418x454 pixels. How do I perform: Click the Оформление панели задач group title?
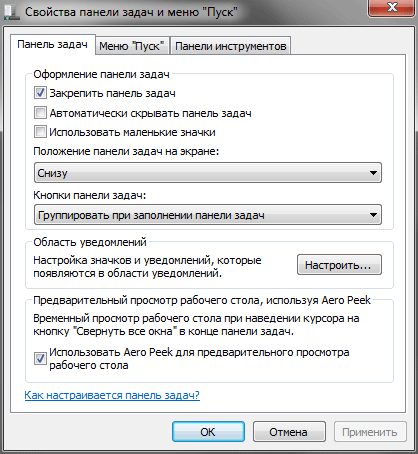pyautogui.click(x=101, y=74)
